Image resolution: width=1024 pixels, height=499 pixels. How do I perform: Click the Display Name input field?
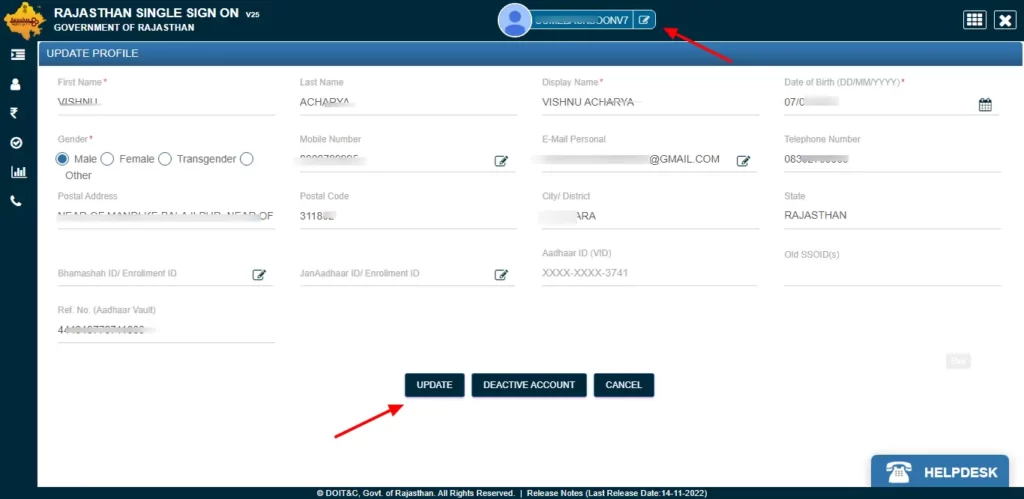[x=650, y=103]
